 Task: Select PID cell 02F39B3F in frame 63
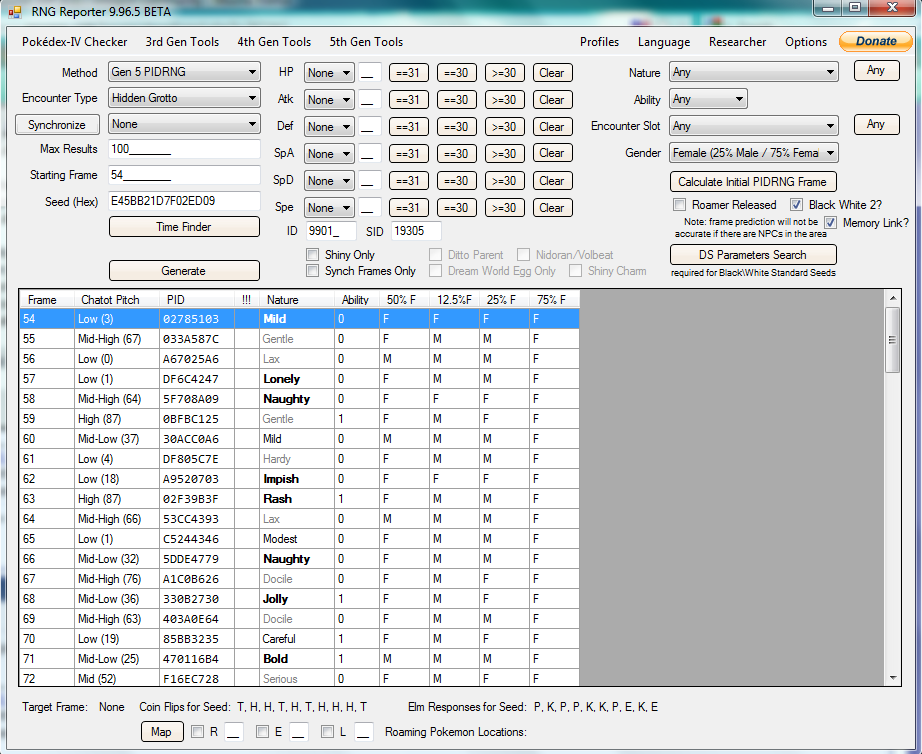(x=197, y=499)
